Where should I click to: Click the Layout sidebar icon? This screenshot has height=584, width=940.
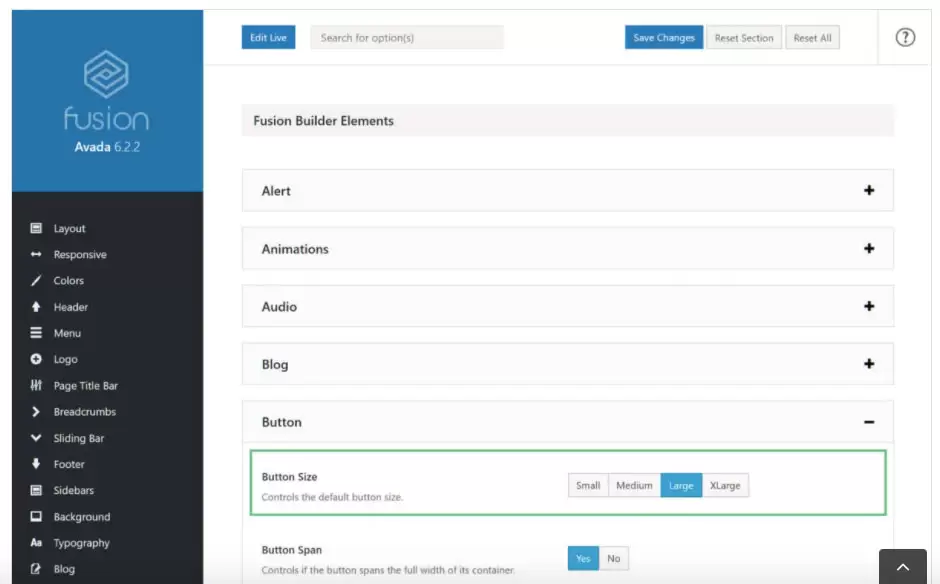tap(36, 228)
